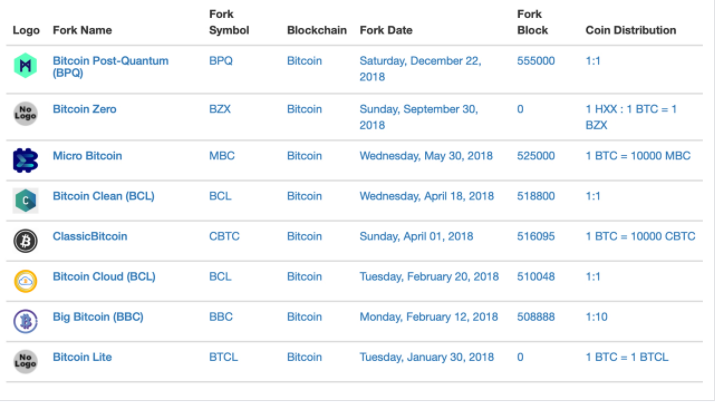Image resolution: width=715 pixels, height=402 pixels.
Task: Select the Bitcoin Lite fork name
Action: click(x=82, y=357)
